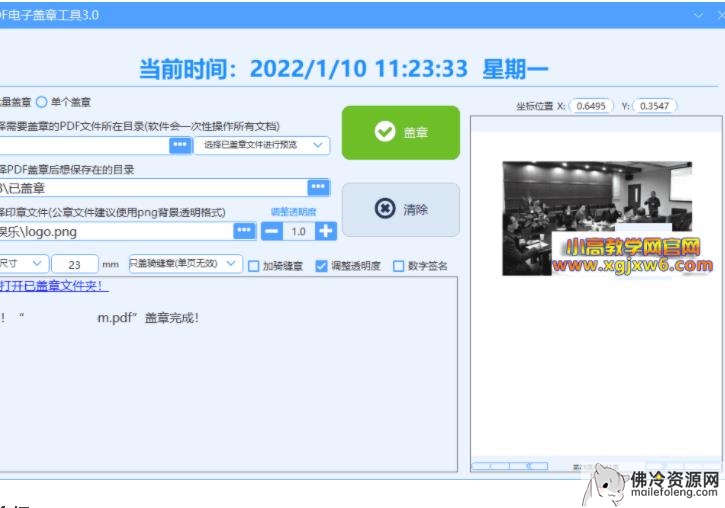Viewport: 725px width, 508px height.
Task: Click the green 盖章 stamp button
Action: point(401,132)
